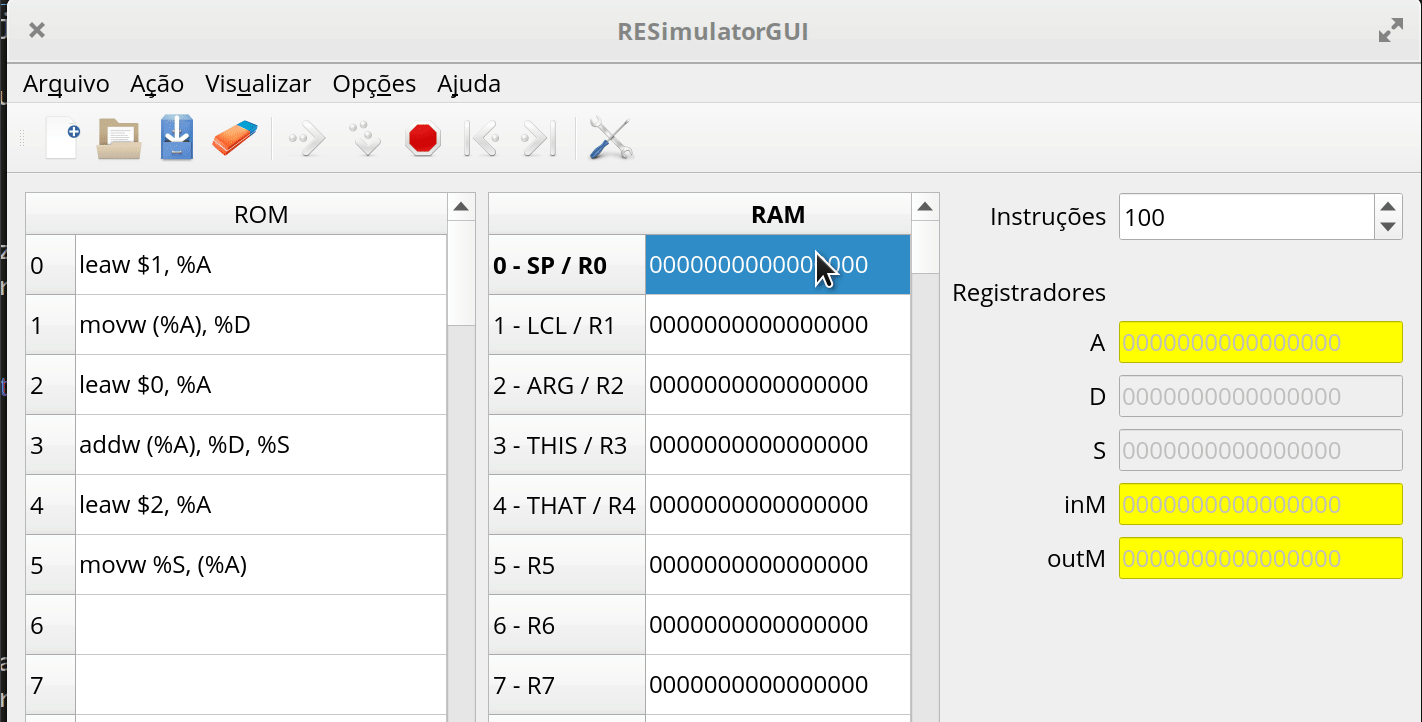This screenshot has width=1422, height=722.
Task: Click the new file icon
Action: click(62, 138)
